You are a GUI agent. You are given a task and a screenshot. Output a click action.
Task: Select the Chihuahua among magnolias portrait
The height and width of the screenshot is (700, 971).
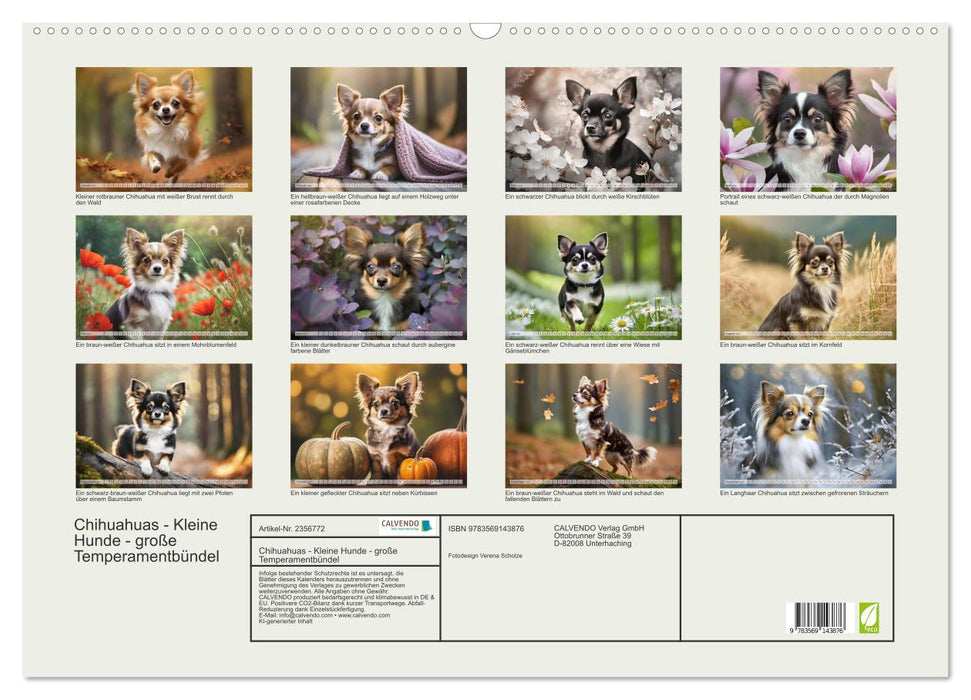point(808,129)
